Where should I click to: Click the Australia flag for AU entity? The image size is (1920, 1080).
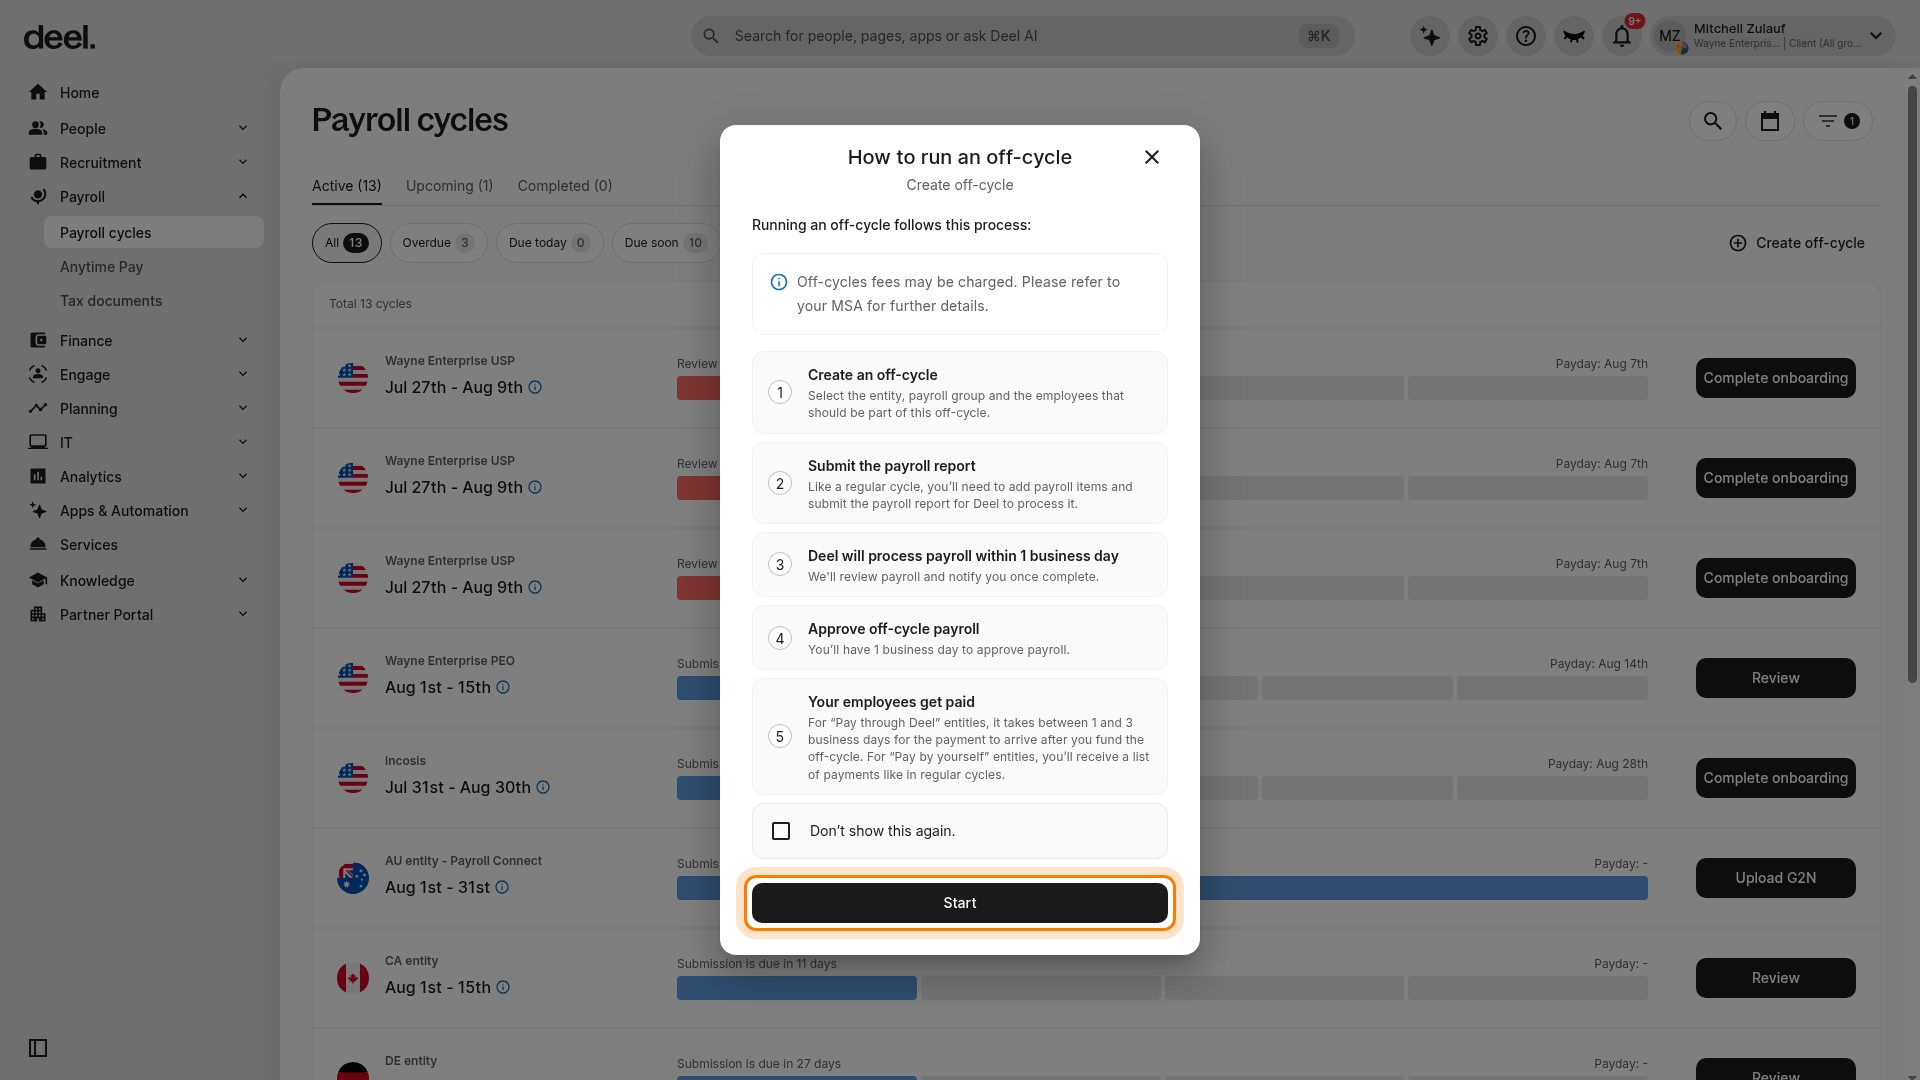click(353, 877)
